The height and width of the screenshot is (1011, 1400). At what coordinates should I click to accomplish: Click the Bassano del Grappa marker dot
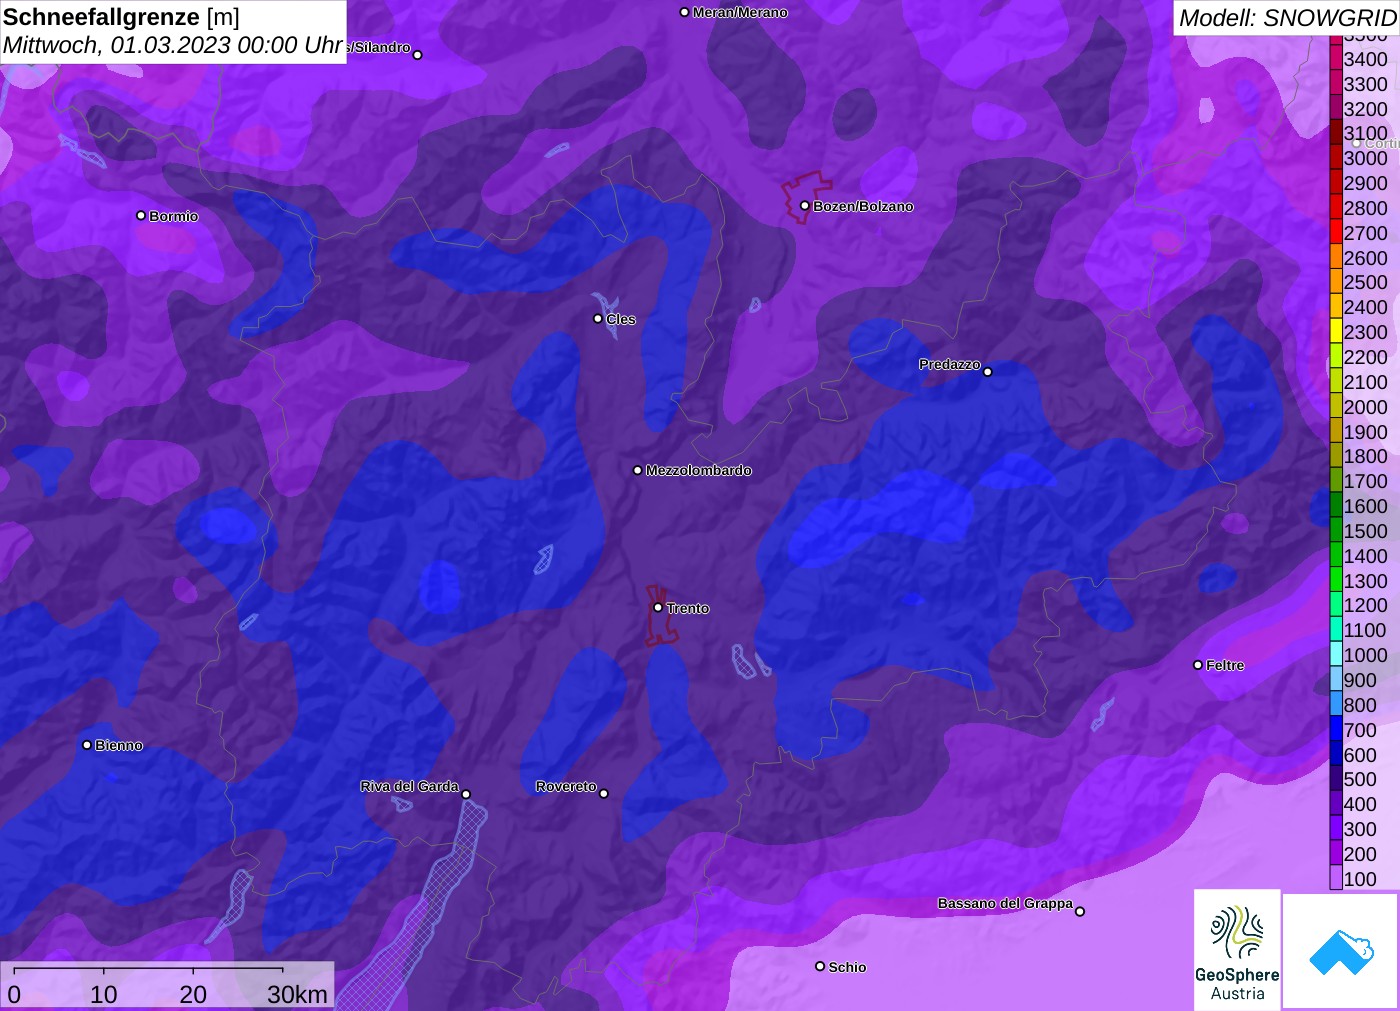(x=1080, y=911)
